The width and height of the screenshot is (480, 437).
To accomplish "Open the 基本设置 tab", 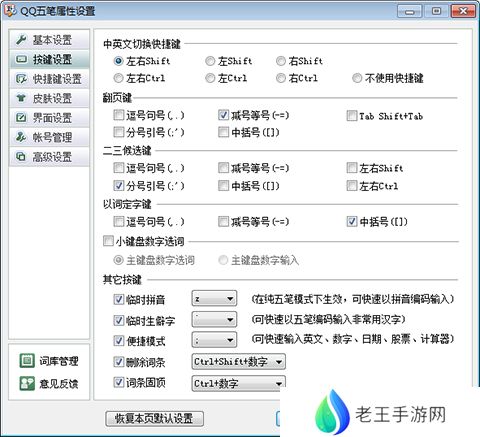I will point(49,40).
